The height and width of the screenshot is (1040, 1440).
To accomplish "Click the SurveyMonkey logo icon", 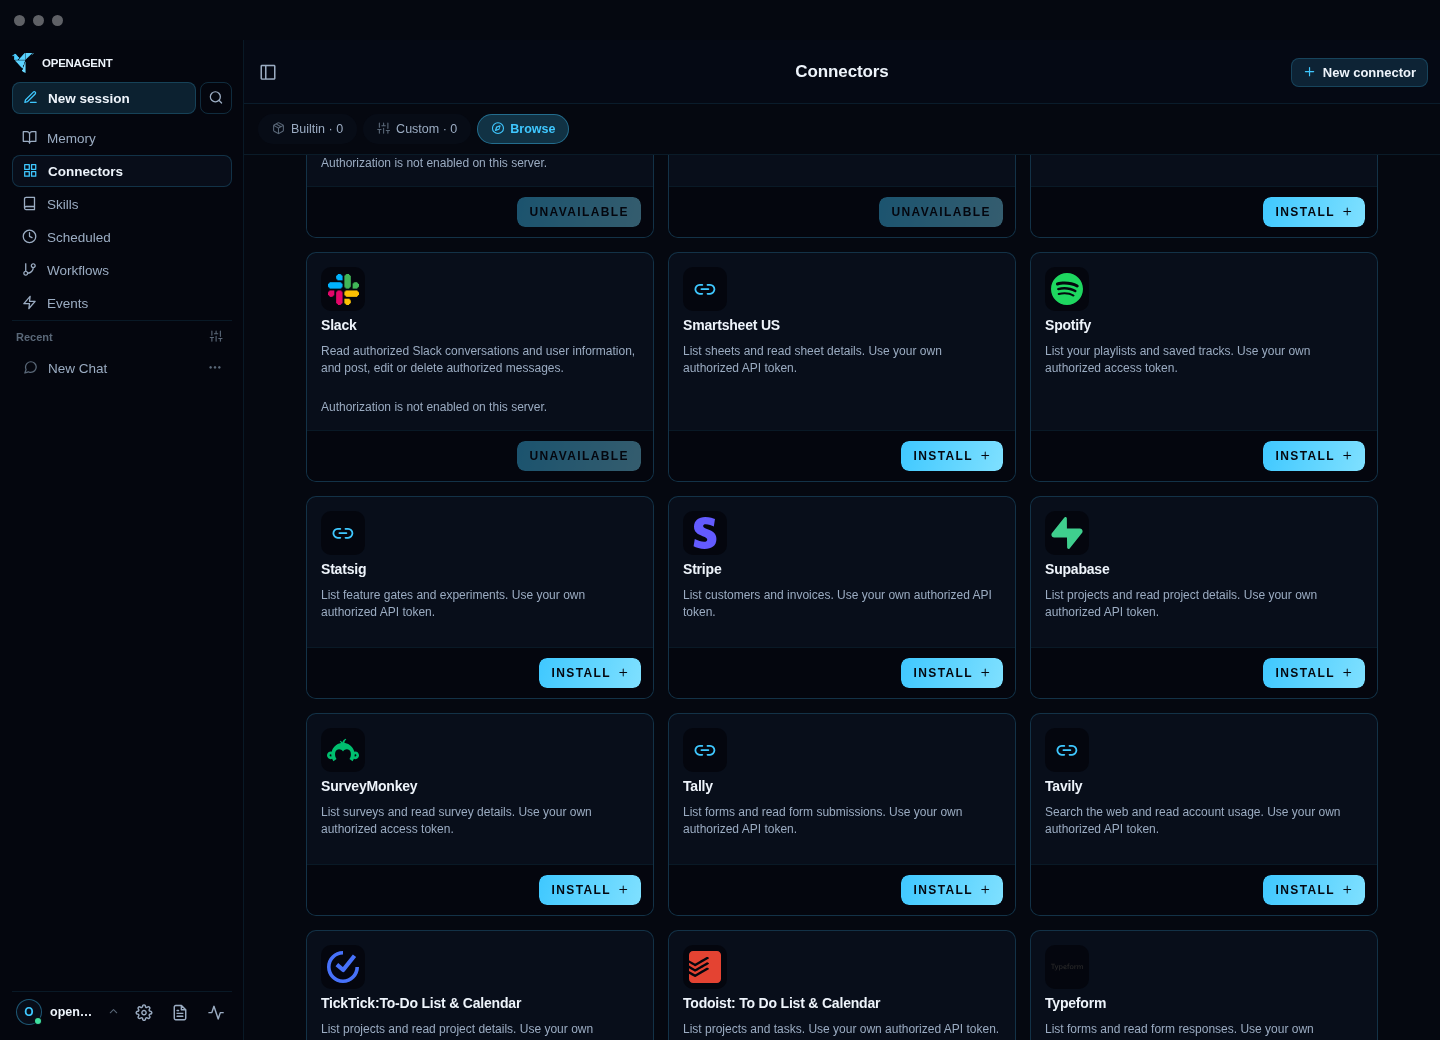I will pos(343,750).
